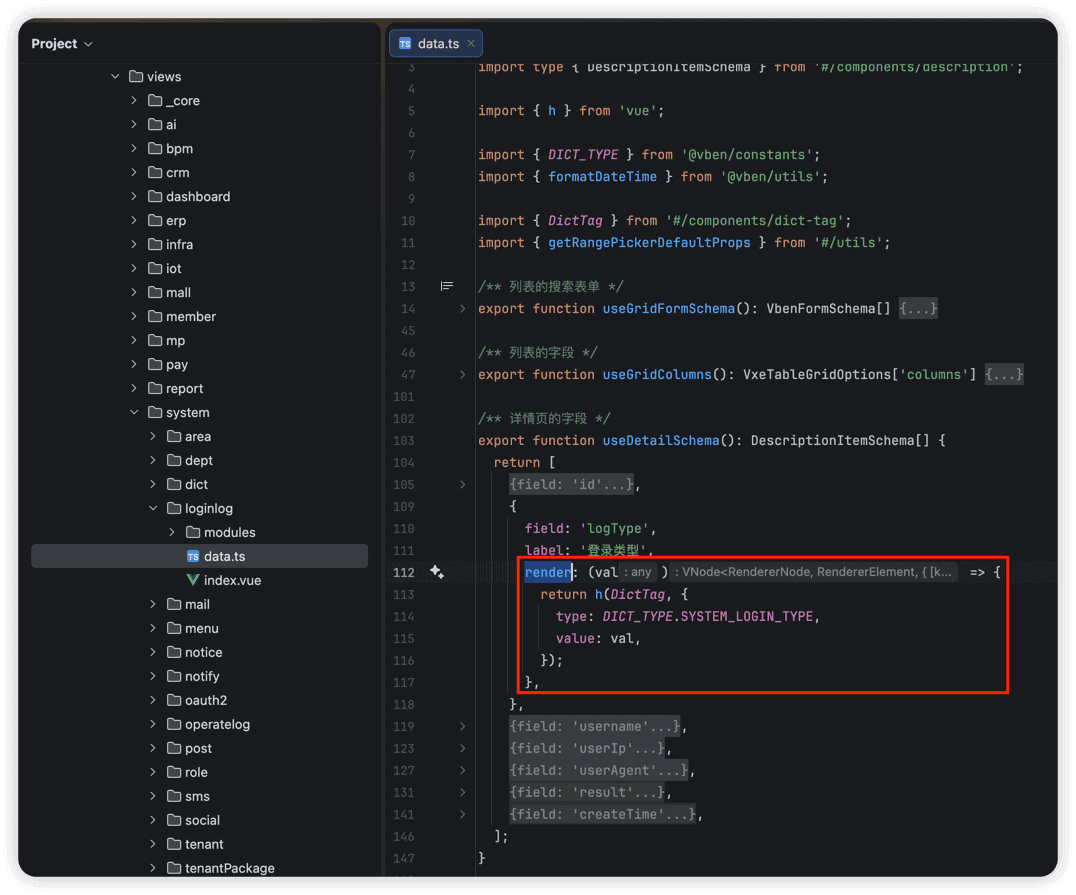
Task: Select the data.ts editor tab
Action: [435, 43]
